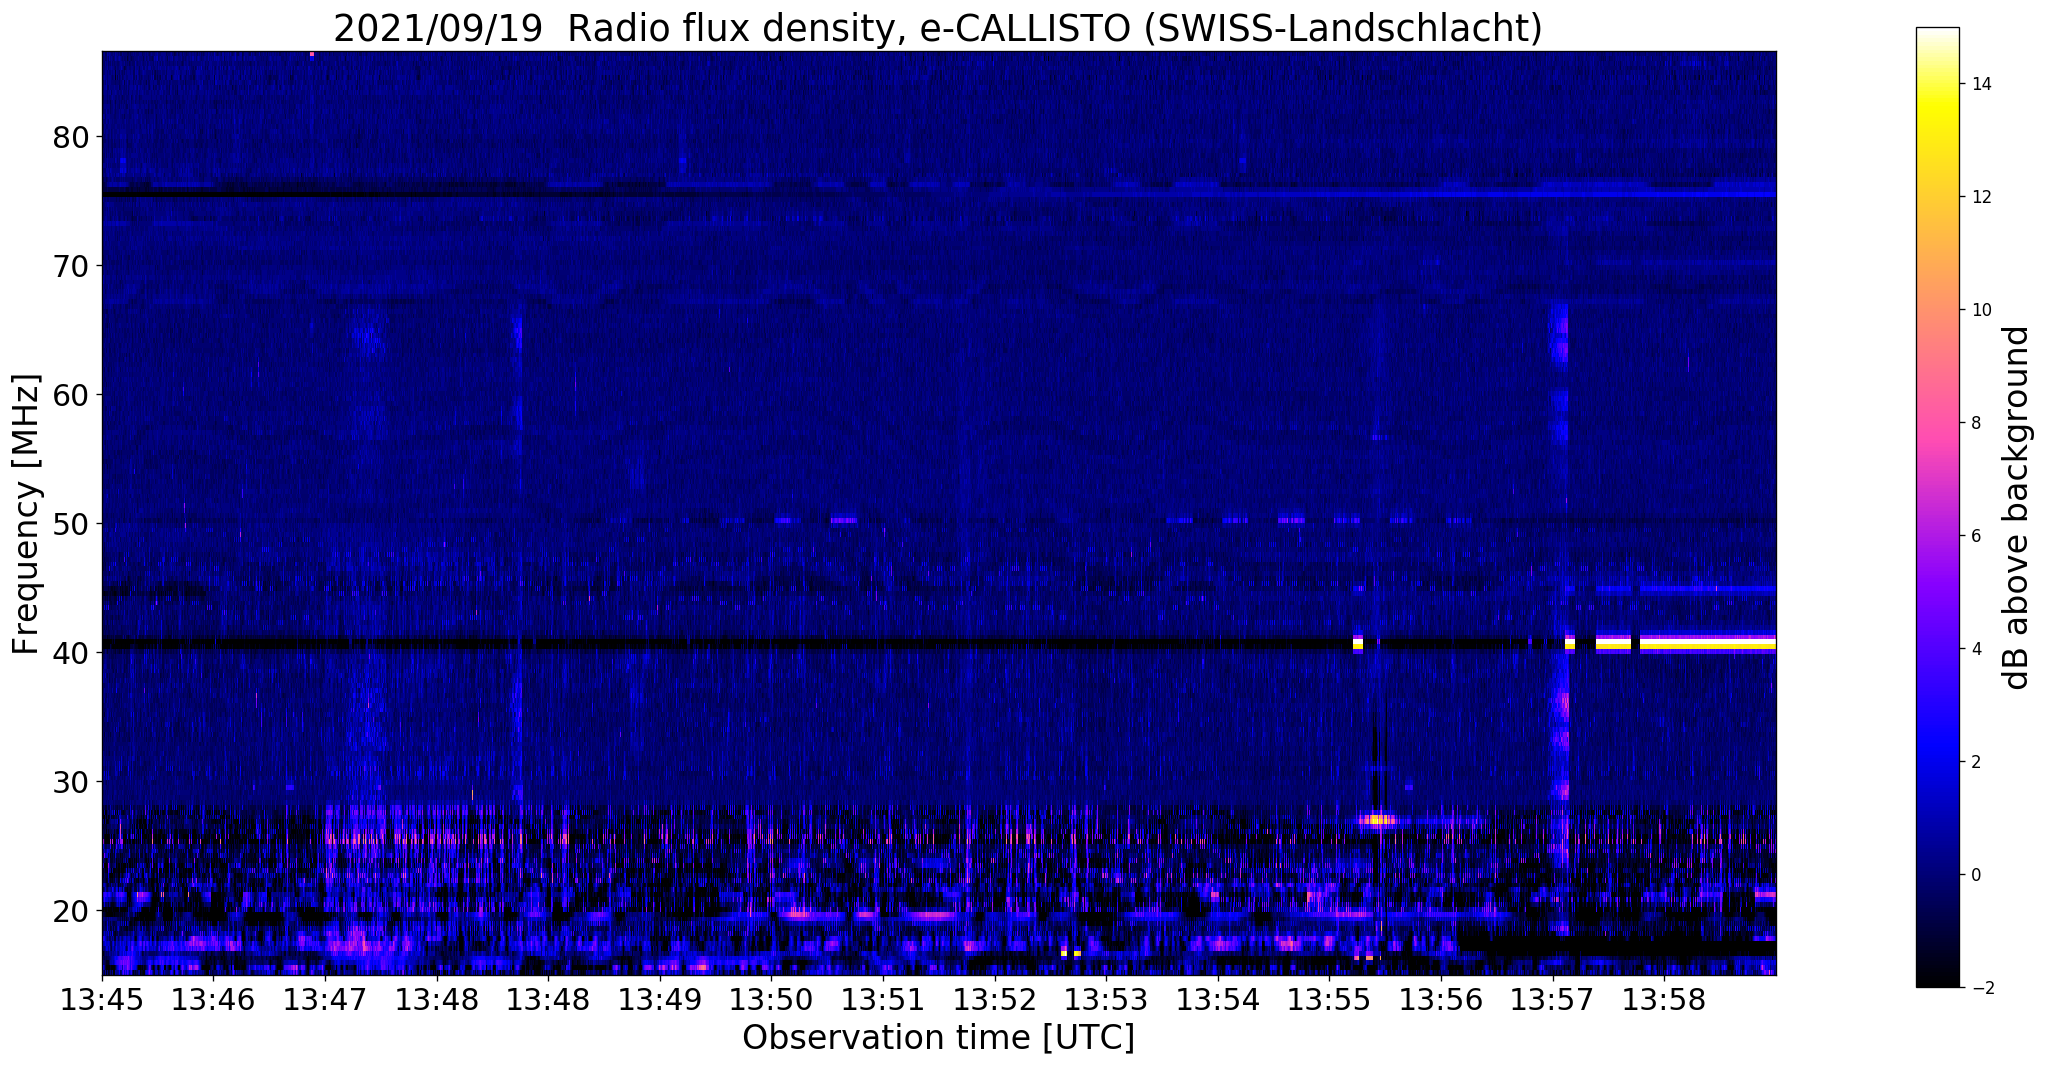This screenshot has width=2047, height=1067.
Task: Click the 50 MHz frequency tick label
Action: (70, 524)
